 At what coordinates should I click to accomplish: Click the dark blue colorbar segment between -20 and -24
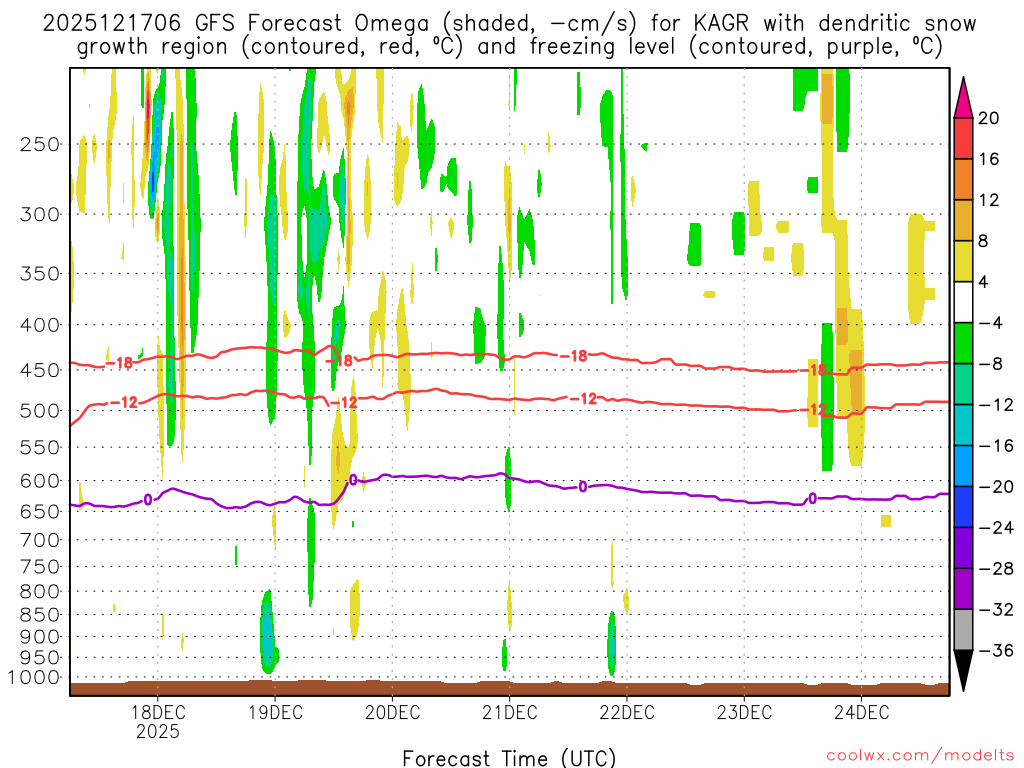(x=963, y=507)
